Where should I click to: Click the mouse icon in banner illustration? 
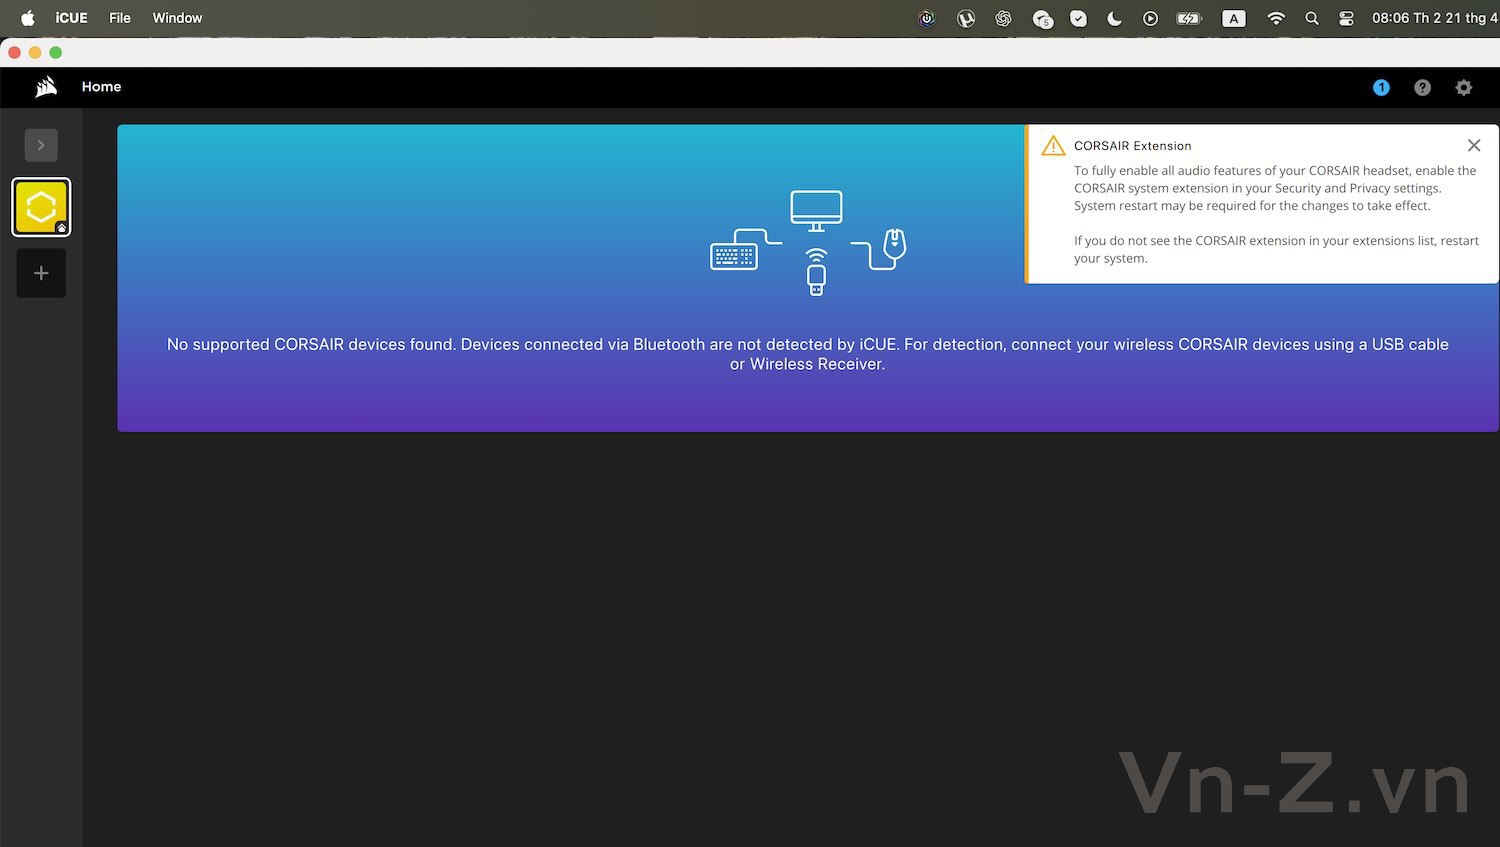click(895, 243)
